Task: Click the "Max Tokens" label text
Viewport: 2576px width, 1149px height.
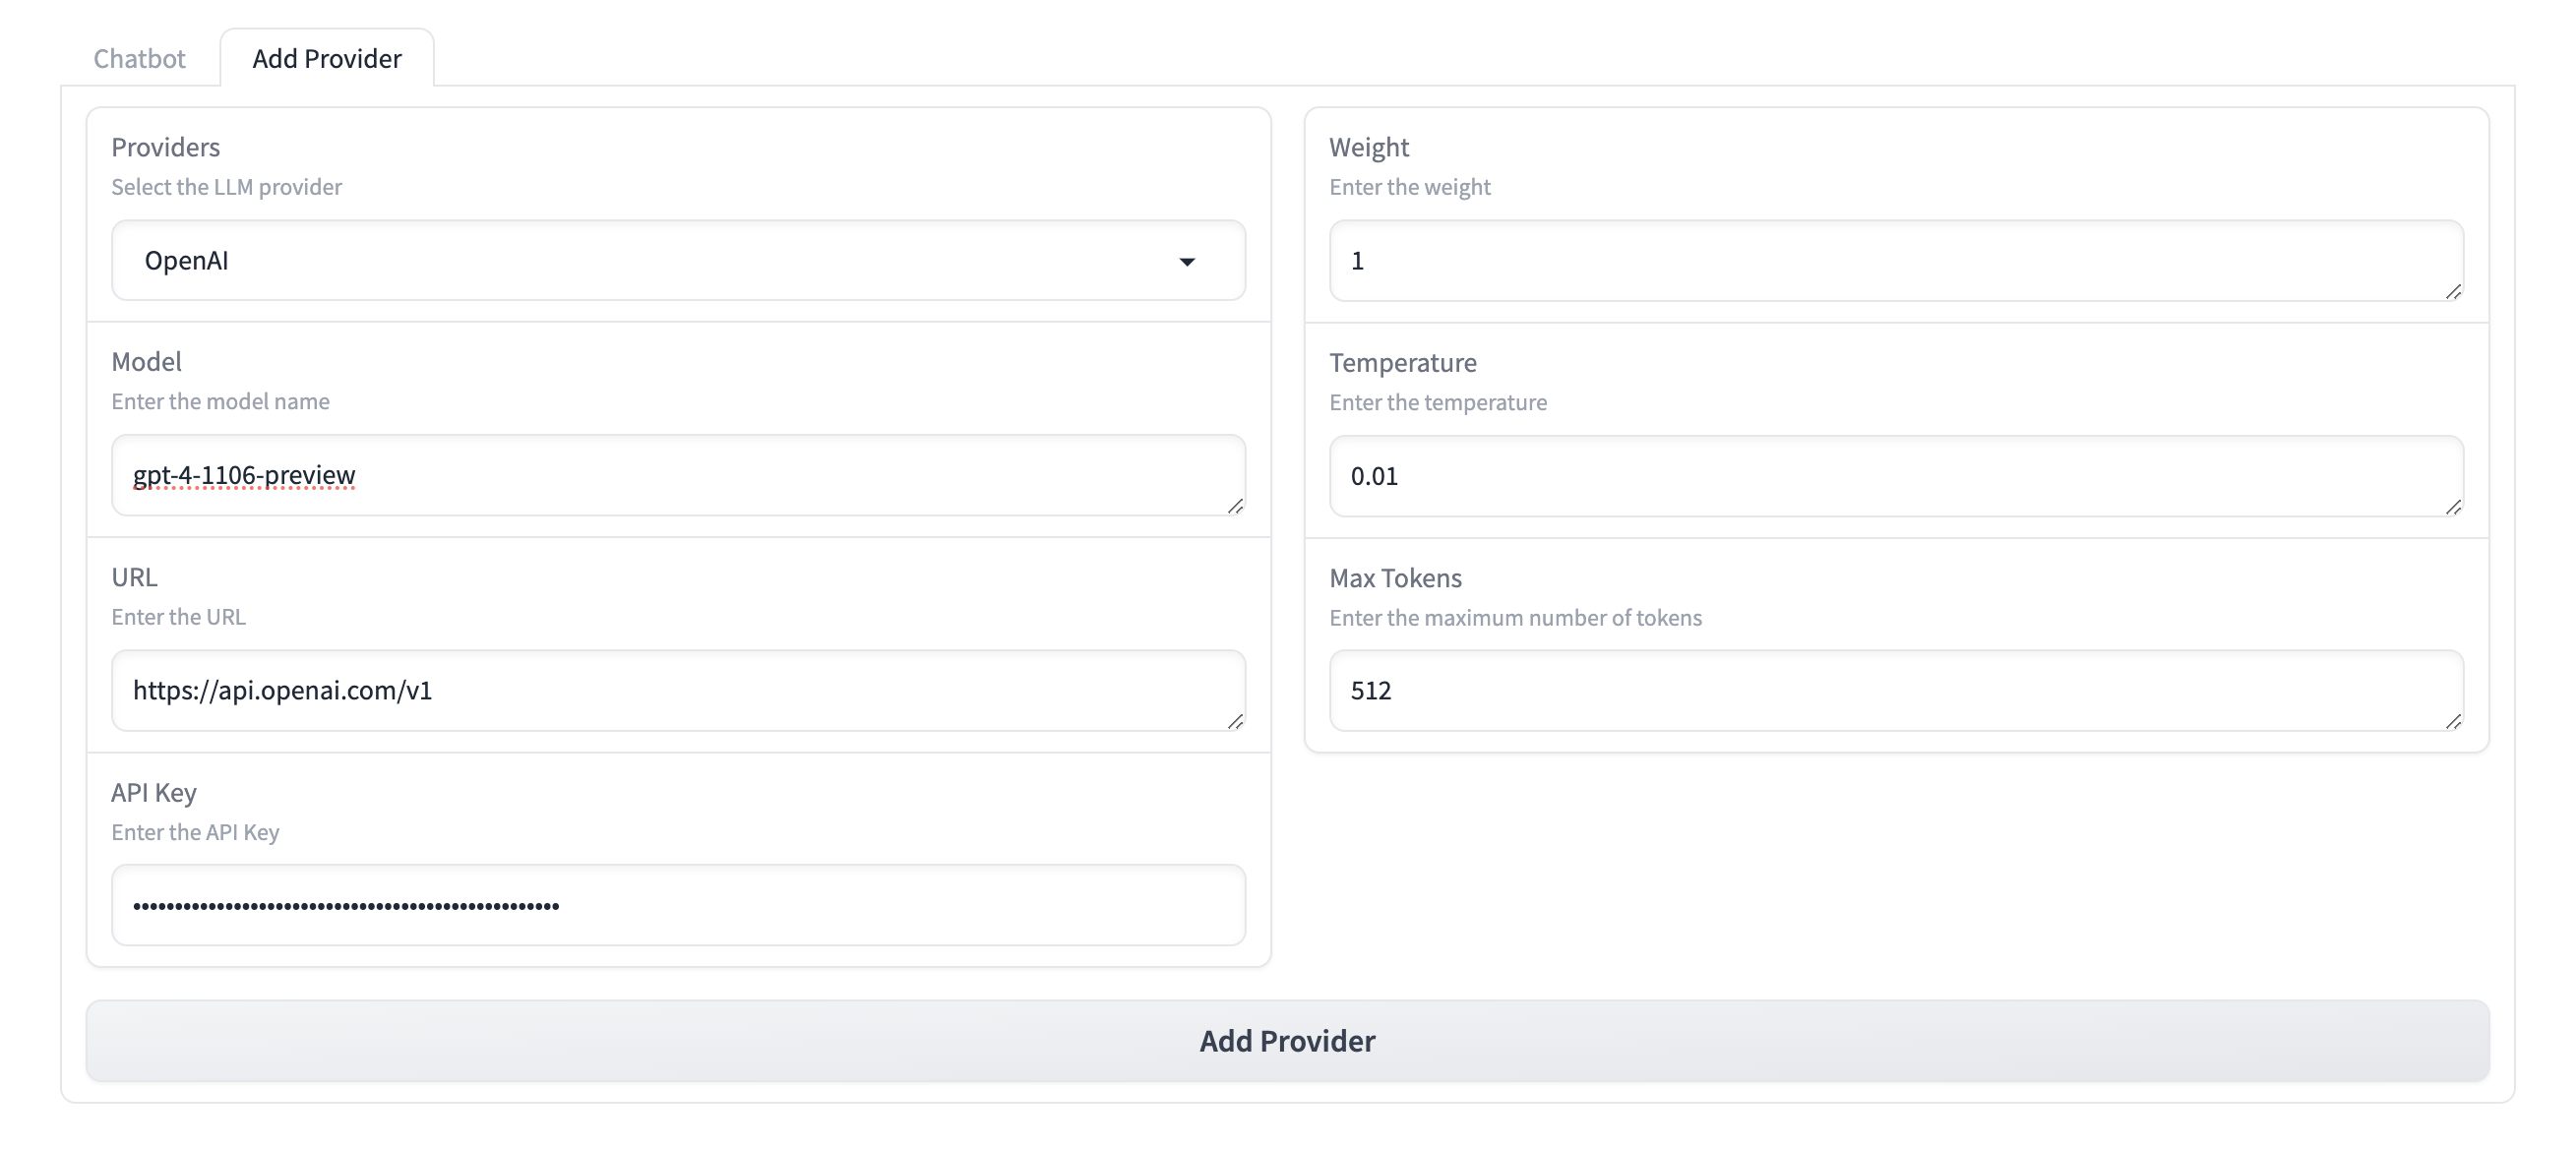Action: pos(1395,578)
